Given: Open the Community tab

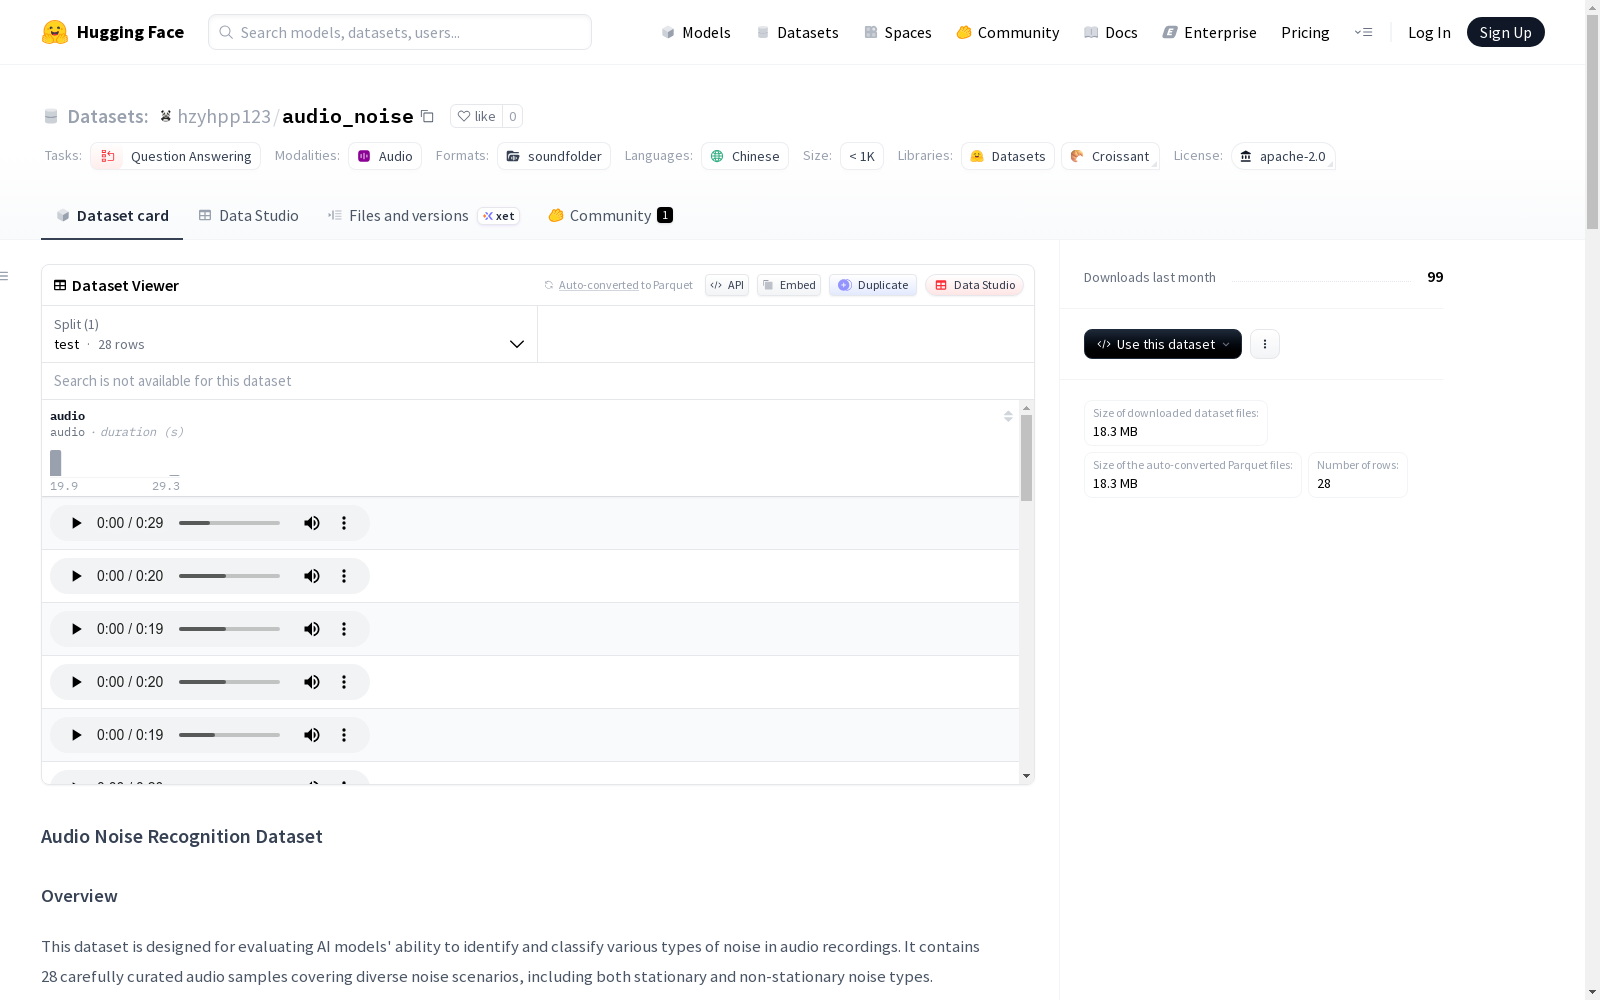Looking at the screenshot, I should [610, 215].
